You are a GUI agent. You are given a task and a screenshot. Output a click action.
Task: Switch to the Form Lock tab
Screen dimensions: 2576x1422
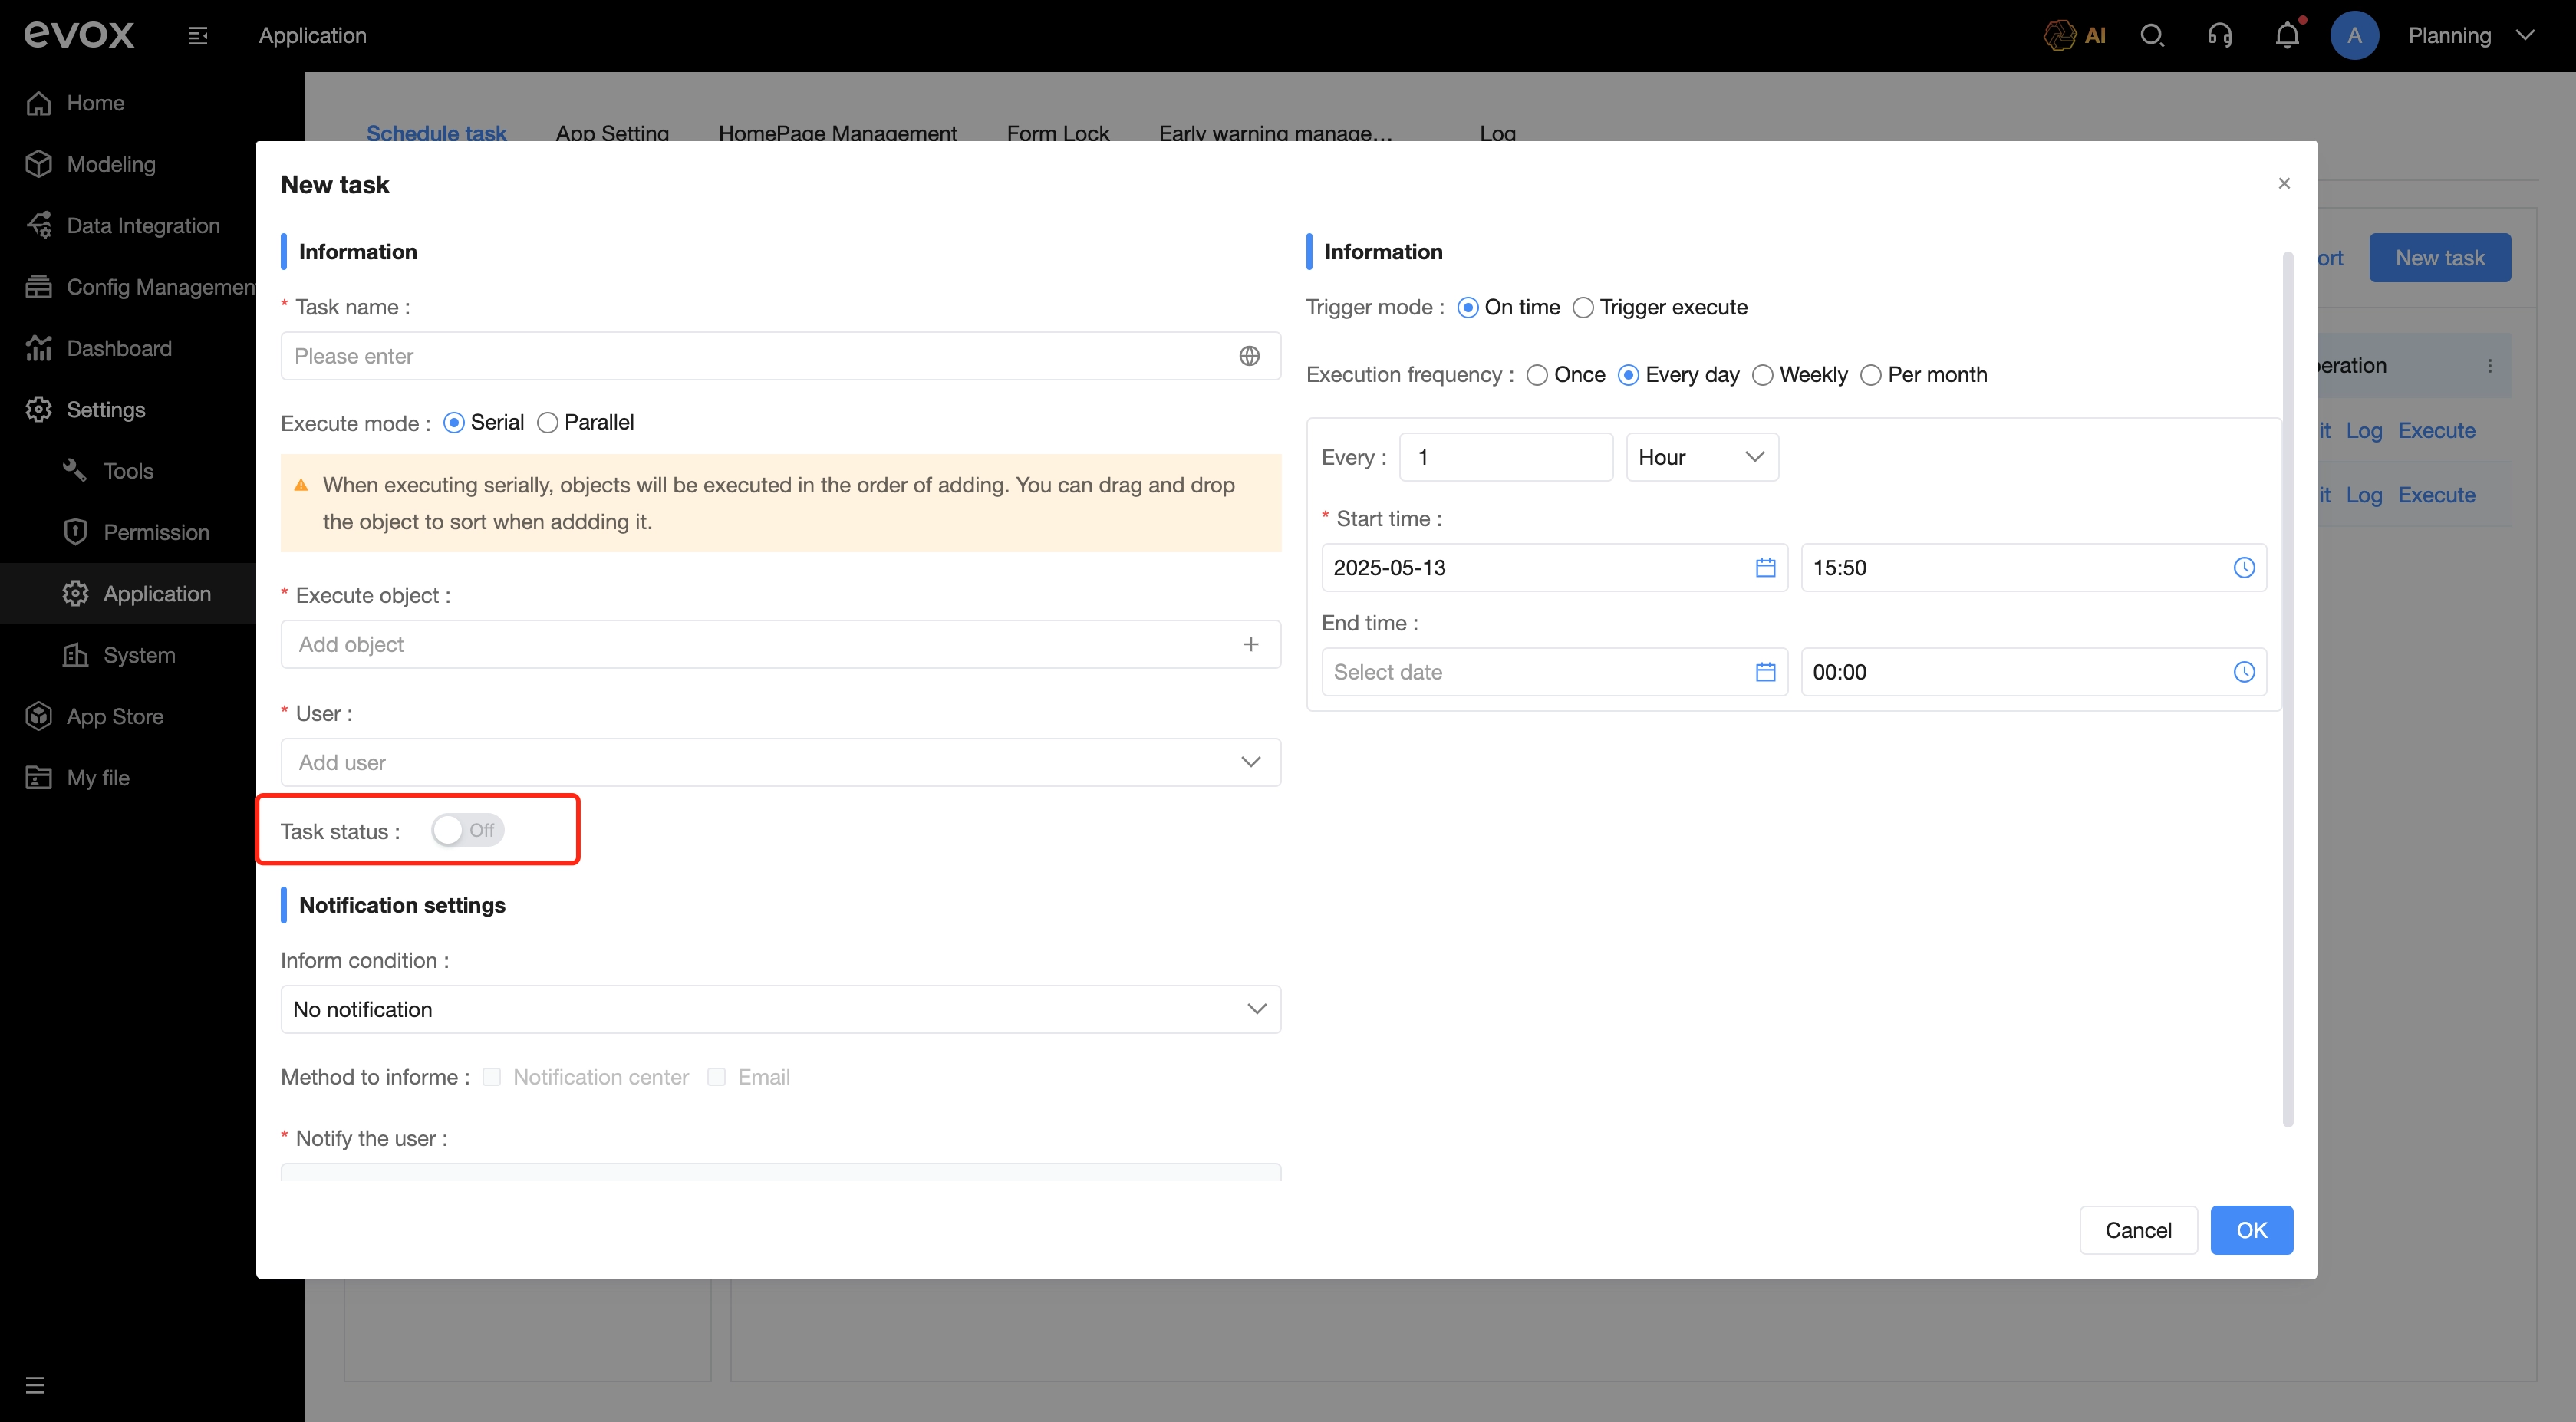1058,133
